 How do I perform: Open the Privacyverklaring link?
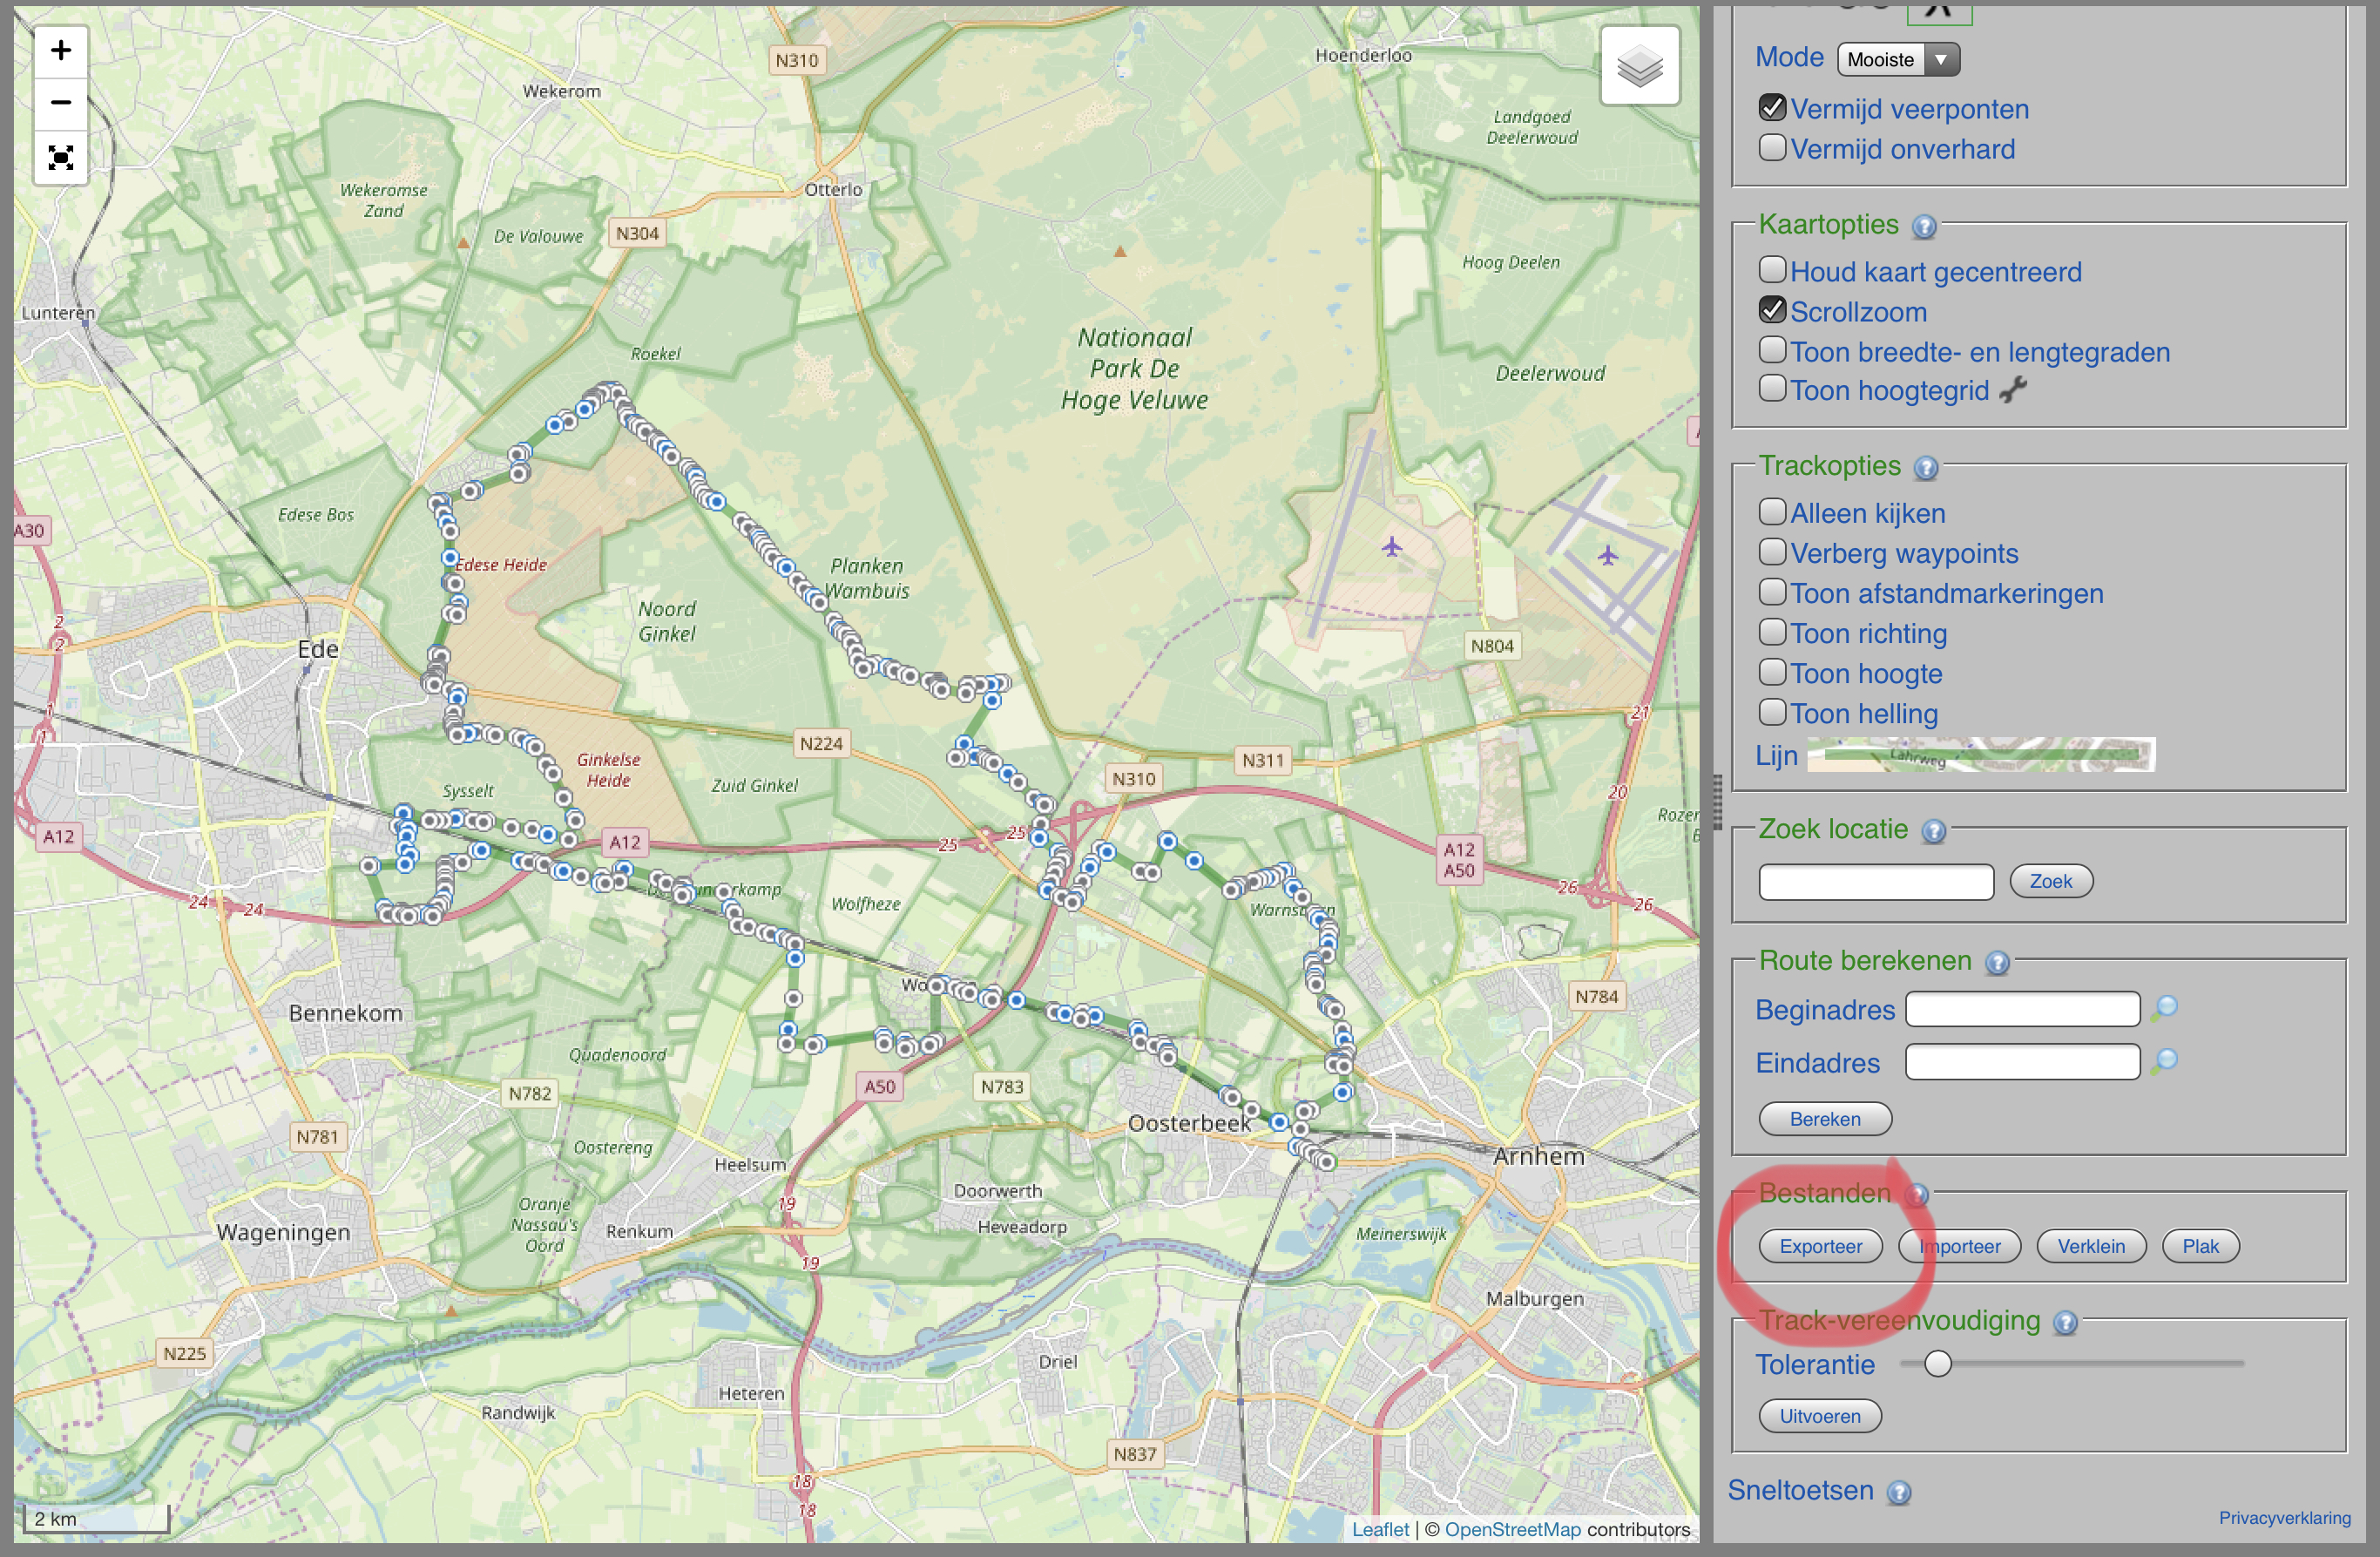2284,1518
